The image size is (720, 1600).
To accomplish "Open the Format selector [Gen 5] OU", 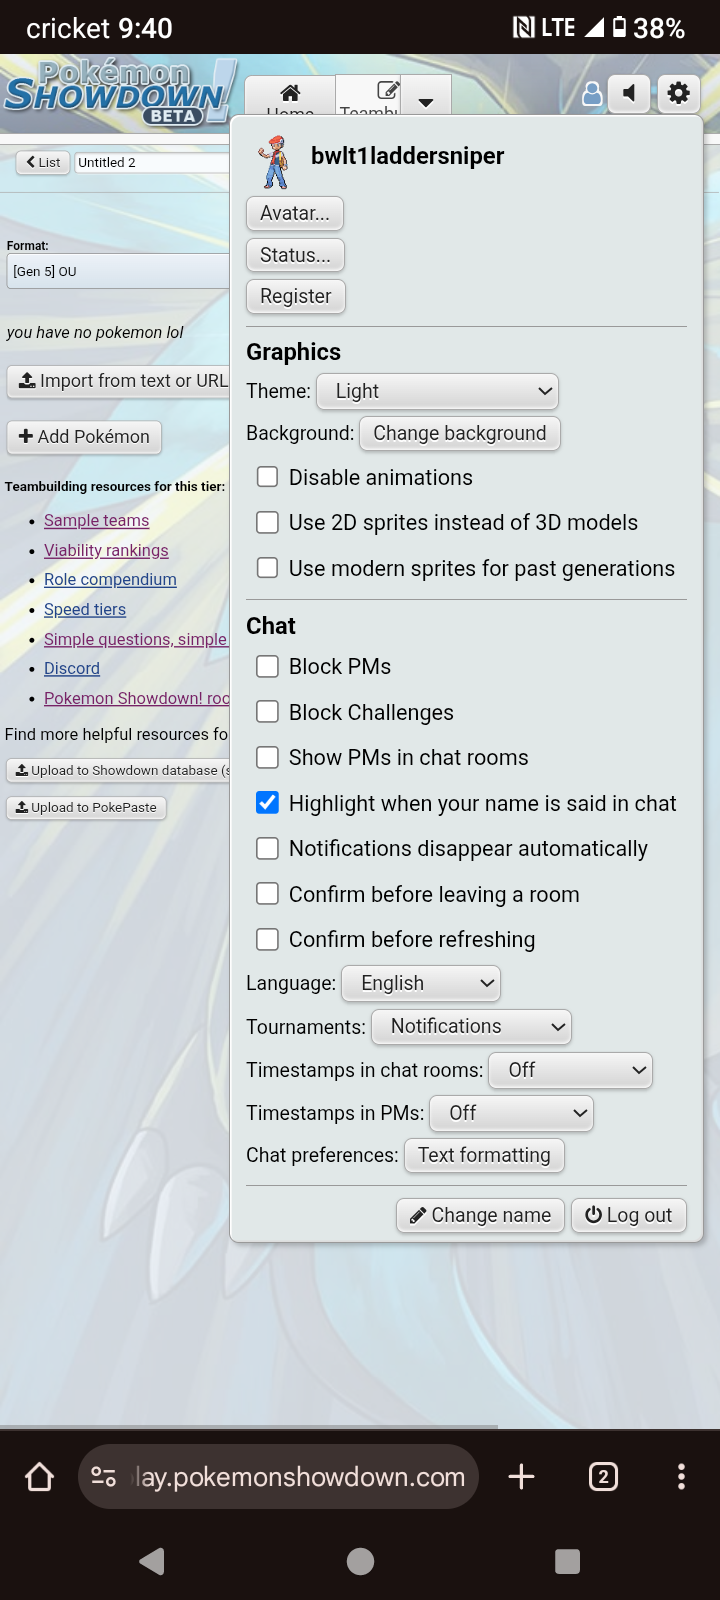I will pyautogui.click(x=118, y=271).
